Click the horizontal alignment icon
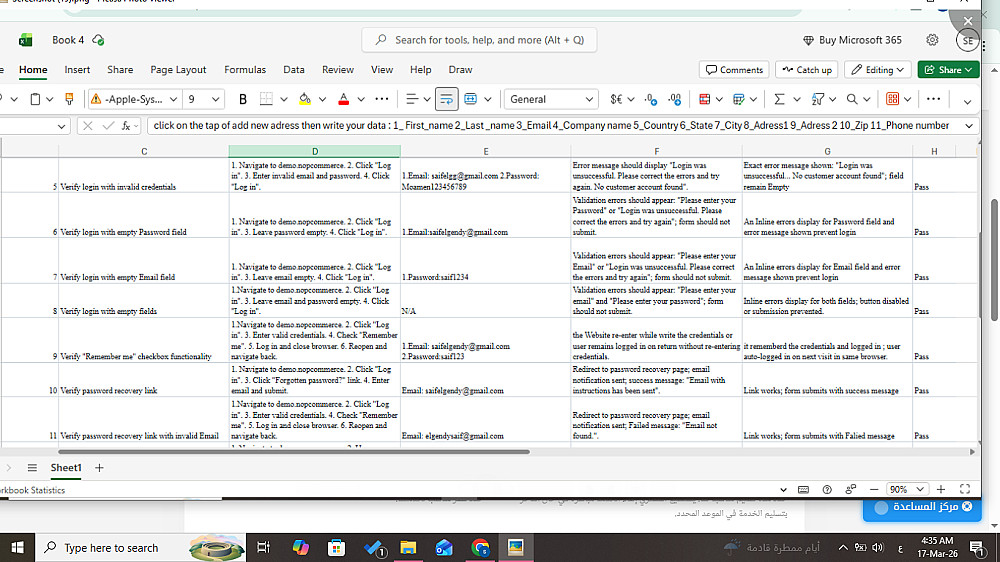1000x562 pixels. click(412, 100)
